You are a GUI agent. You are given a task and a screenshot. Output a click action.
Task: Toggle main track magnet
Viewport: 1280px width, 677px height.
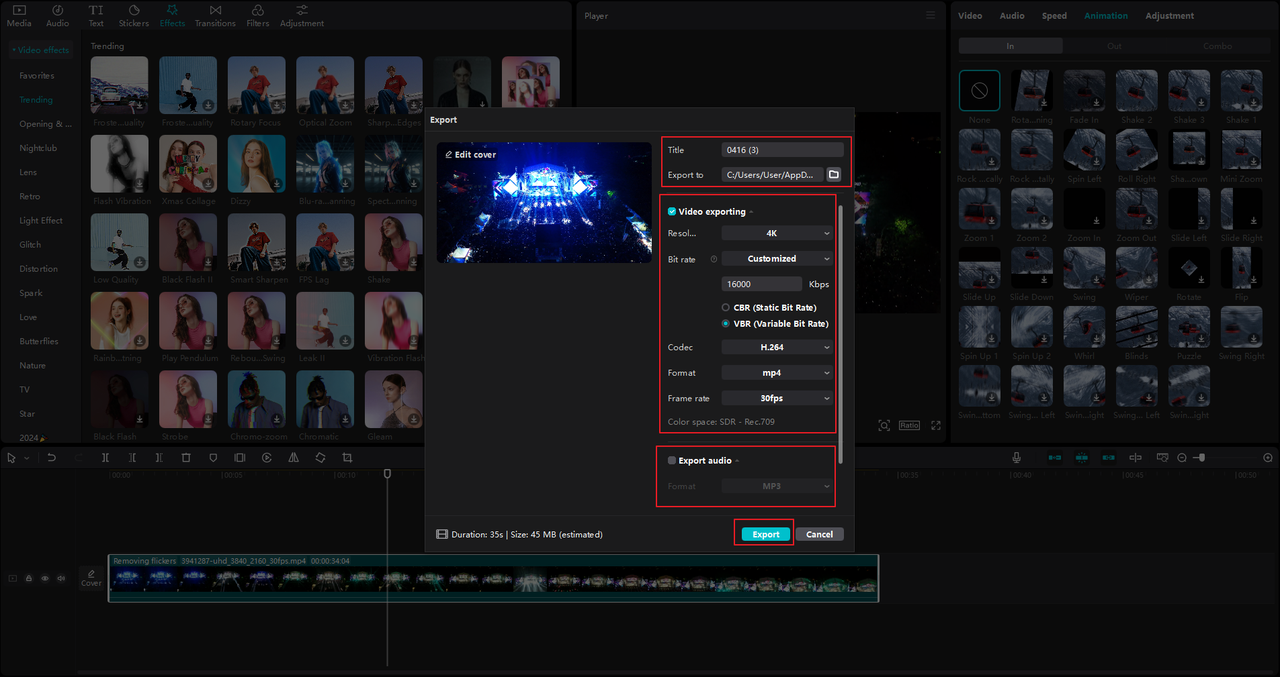pos(1055,457)
